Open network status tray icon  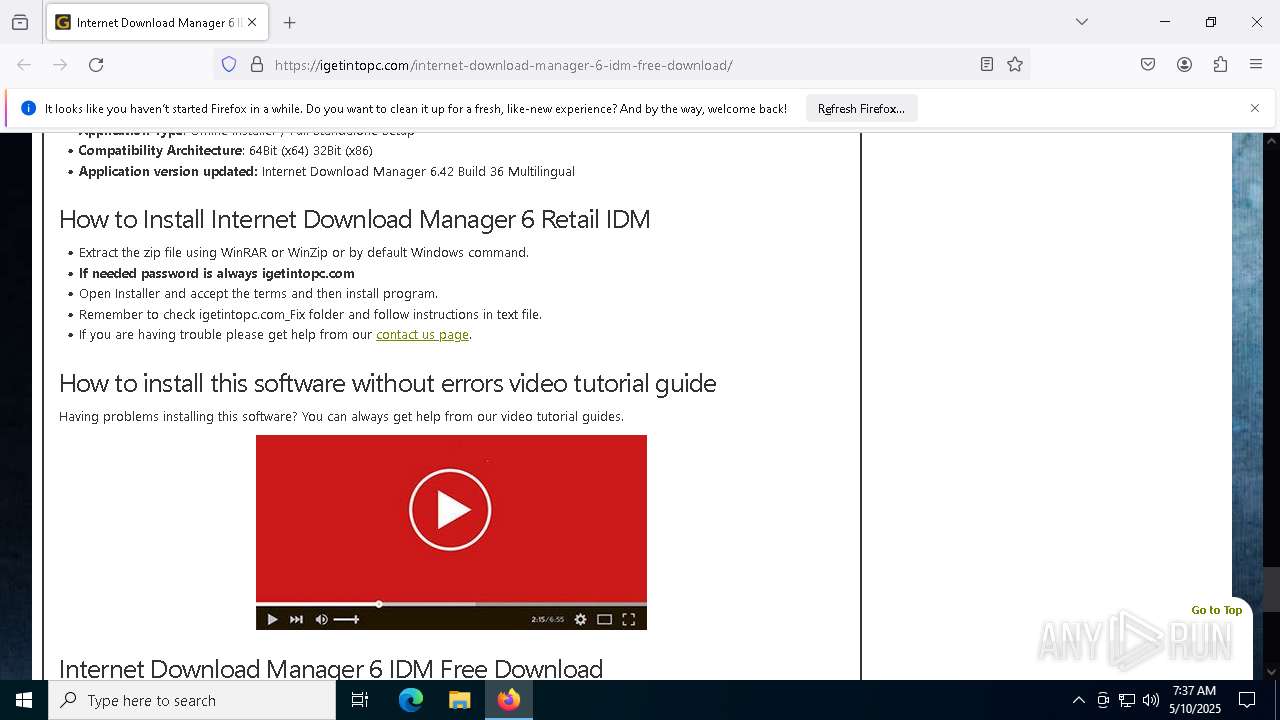click(1127, 700)
